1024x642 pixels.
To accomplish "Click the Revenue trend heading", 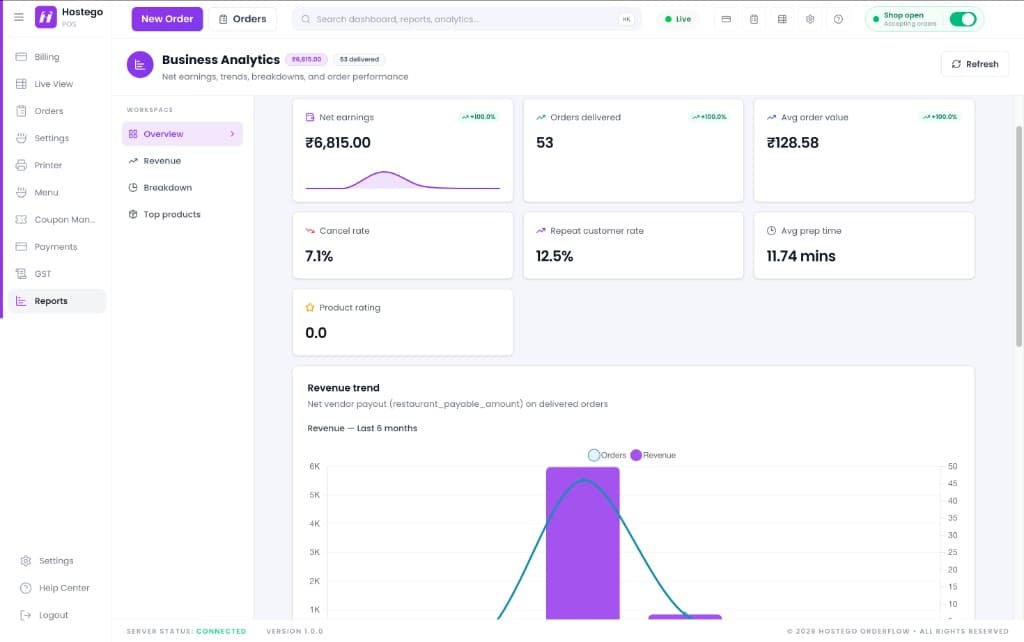I will tap(344, 387).
